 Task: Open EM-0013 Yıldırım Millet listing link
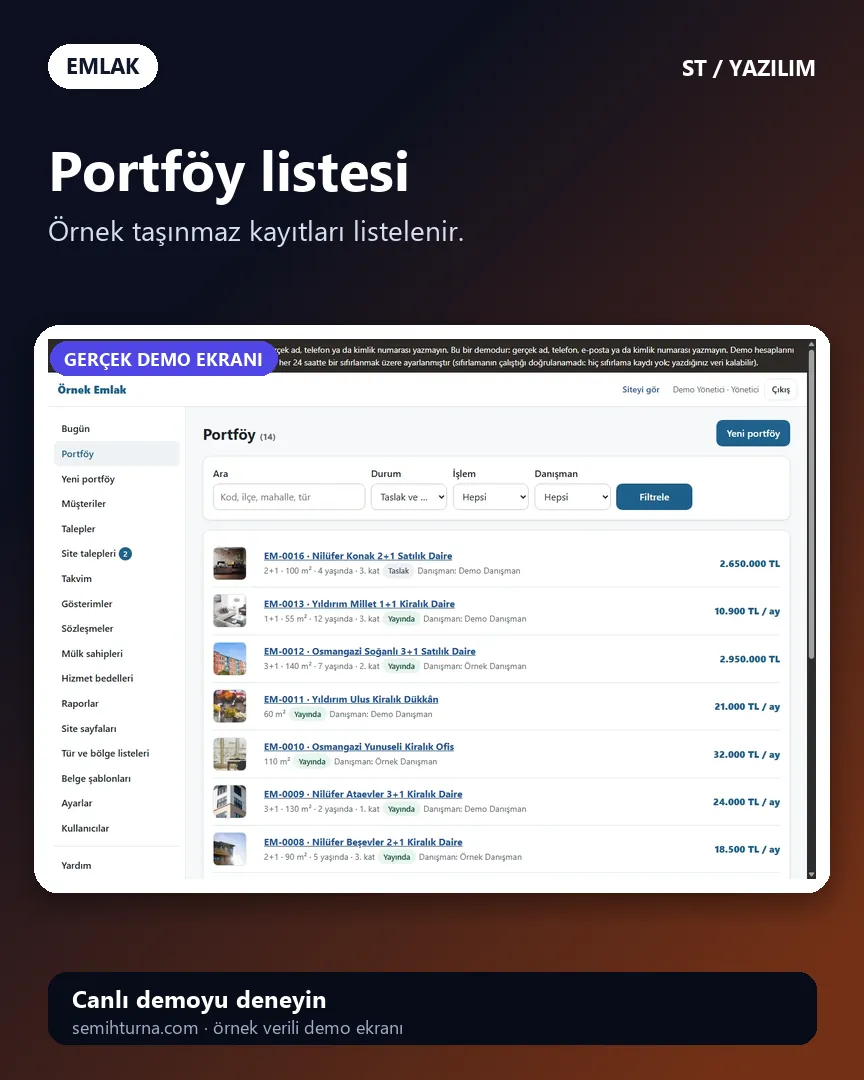click(x=359, y=604)
